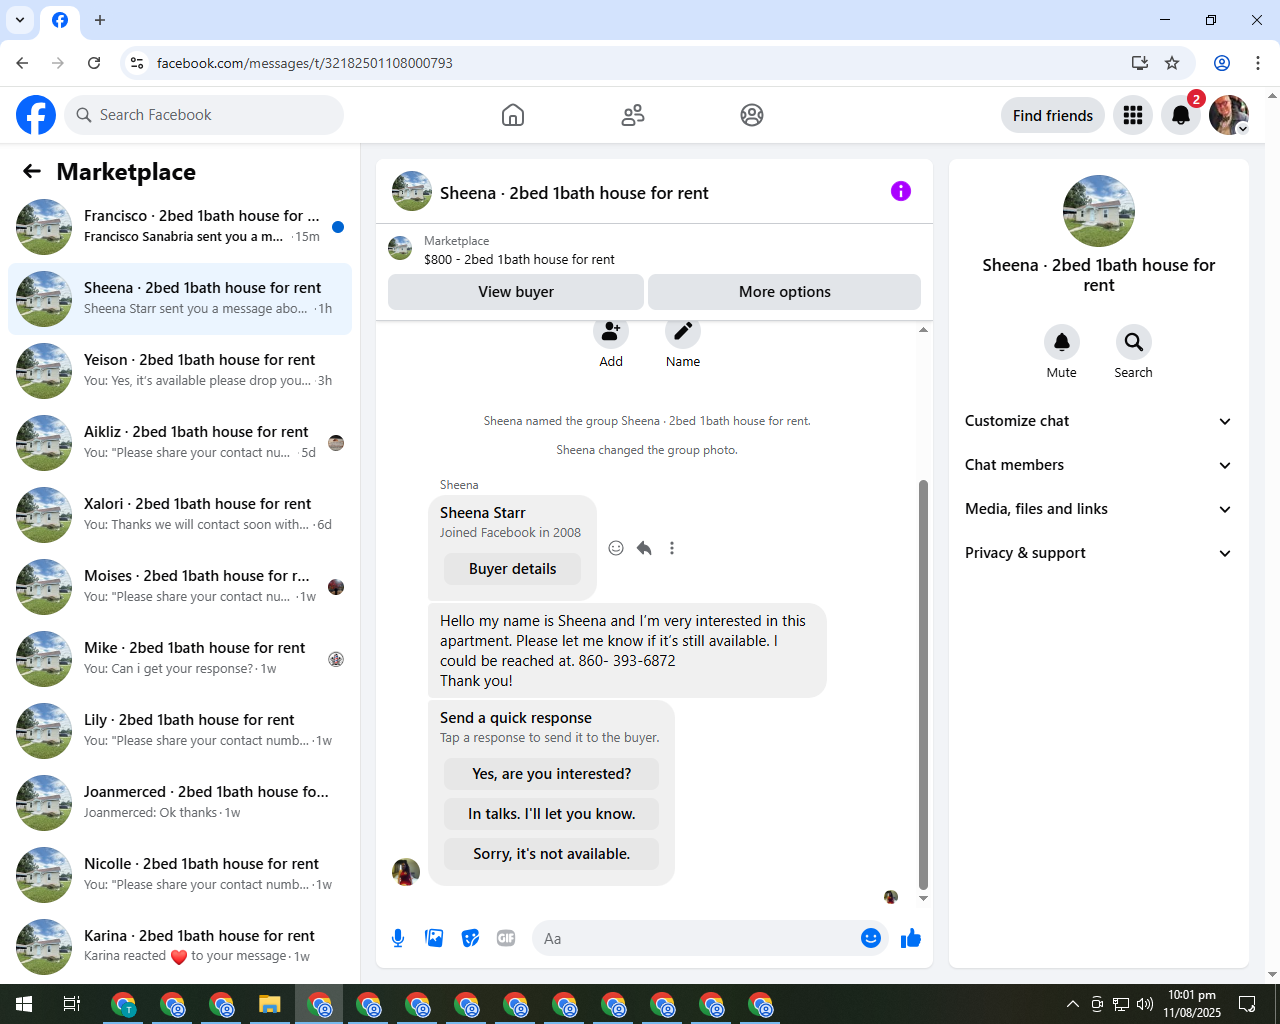Click the chat messages vertical scrollbar

(923, 685)
